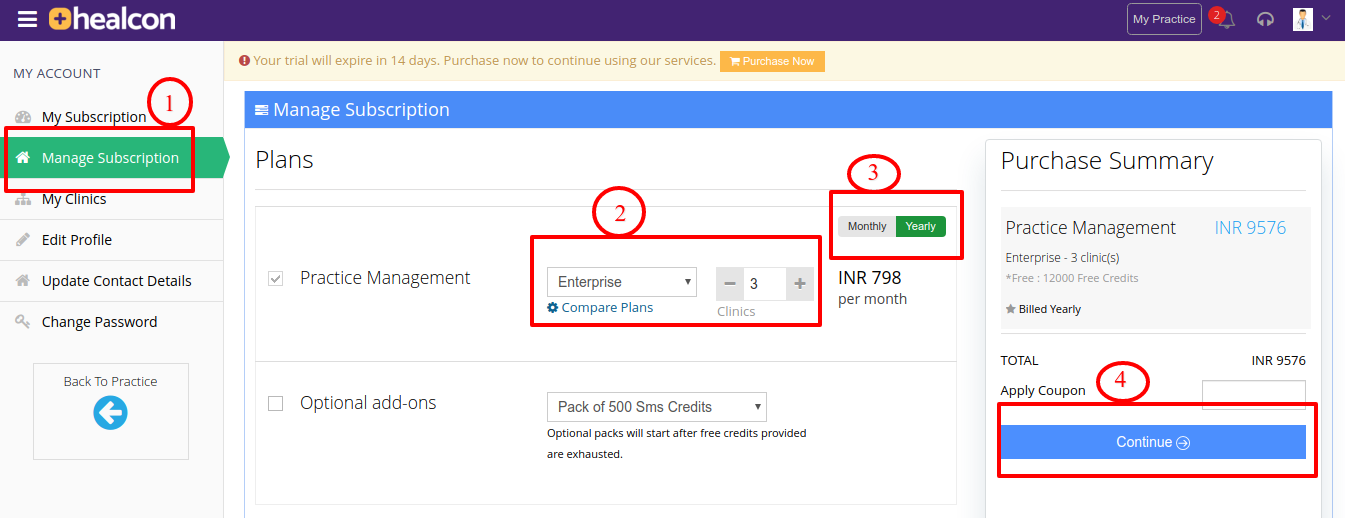Click the My Practice button

1164,19
